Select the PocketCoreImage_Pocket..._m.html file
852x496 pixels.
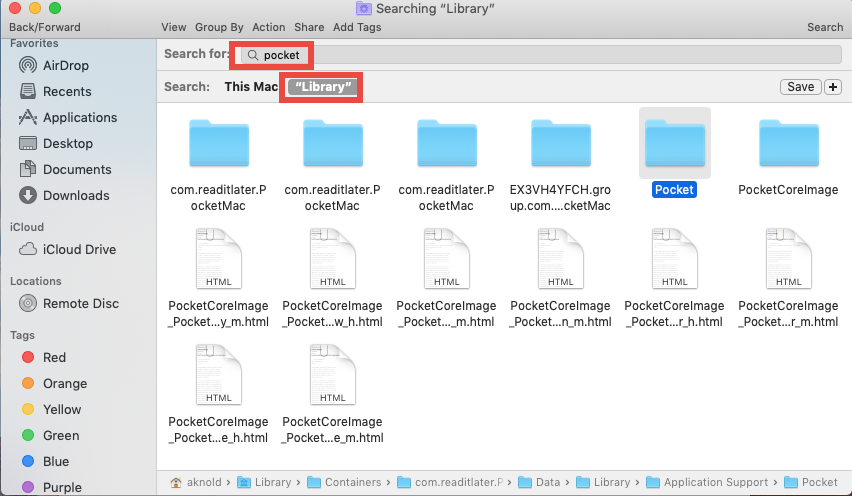[x=446, y=278]
